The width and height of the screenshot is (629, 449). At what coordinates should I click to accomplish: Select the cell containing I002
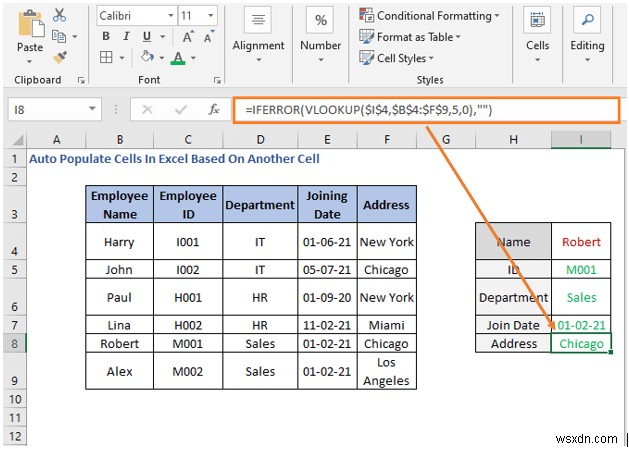[x=188, y=270]
